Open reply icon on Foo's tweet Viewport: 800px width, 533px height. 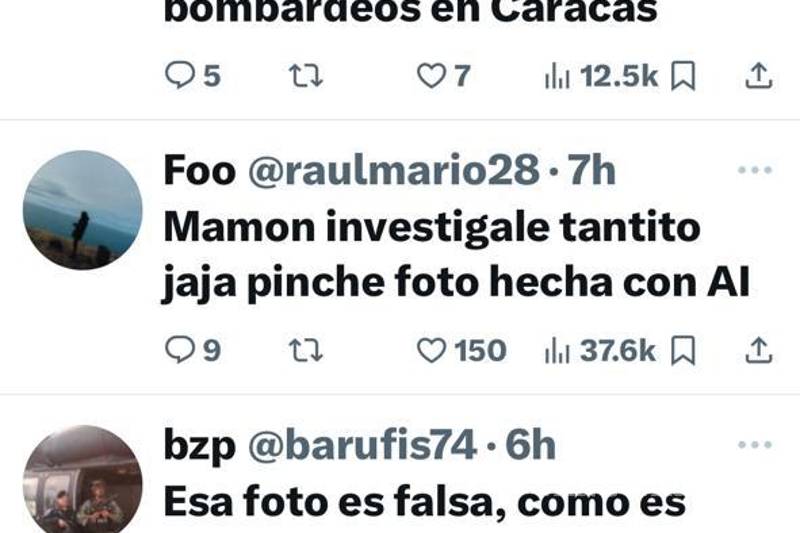(180, 350)
